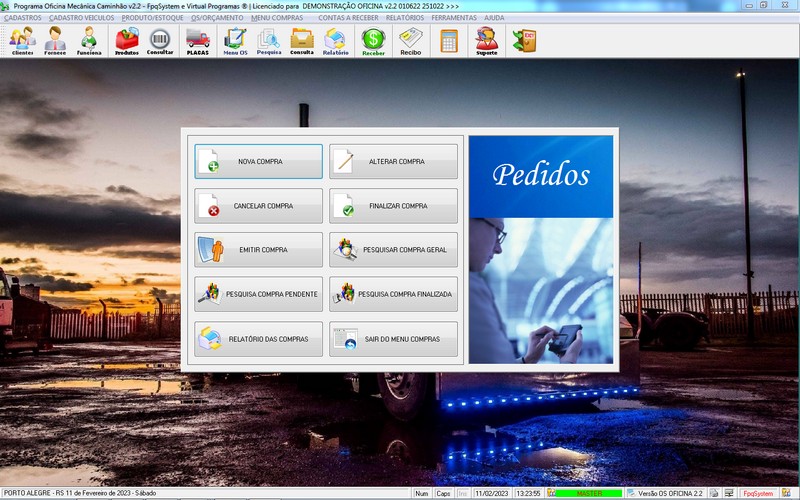800x500 pixels.
Task: Click the Num indicator in status bar
Action: tap(422, 493)
